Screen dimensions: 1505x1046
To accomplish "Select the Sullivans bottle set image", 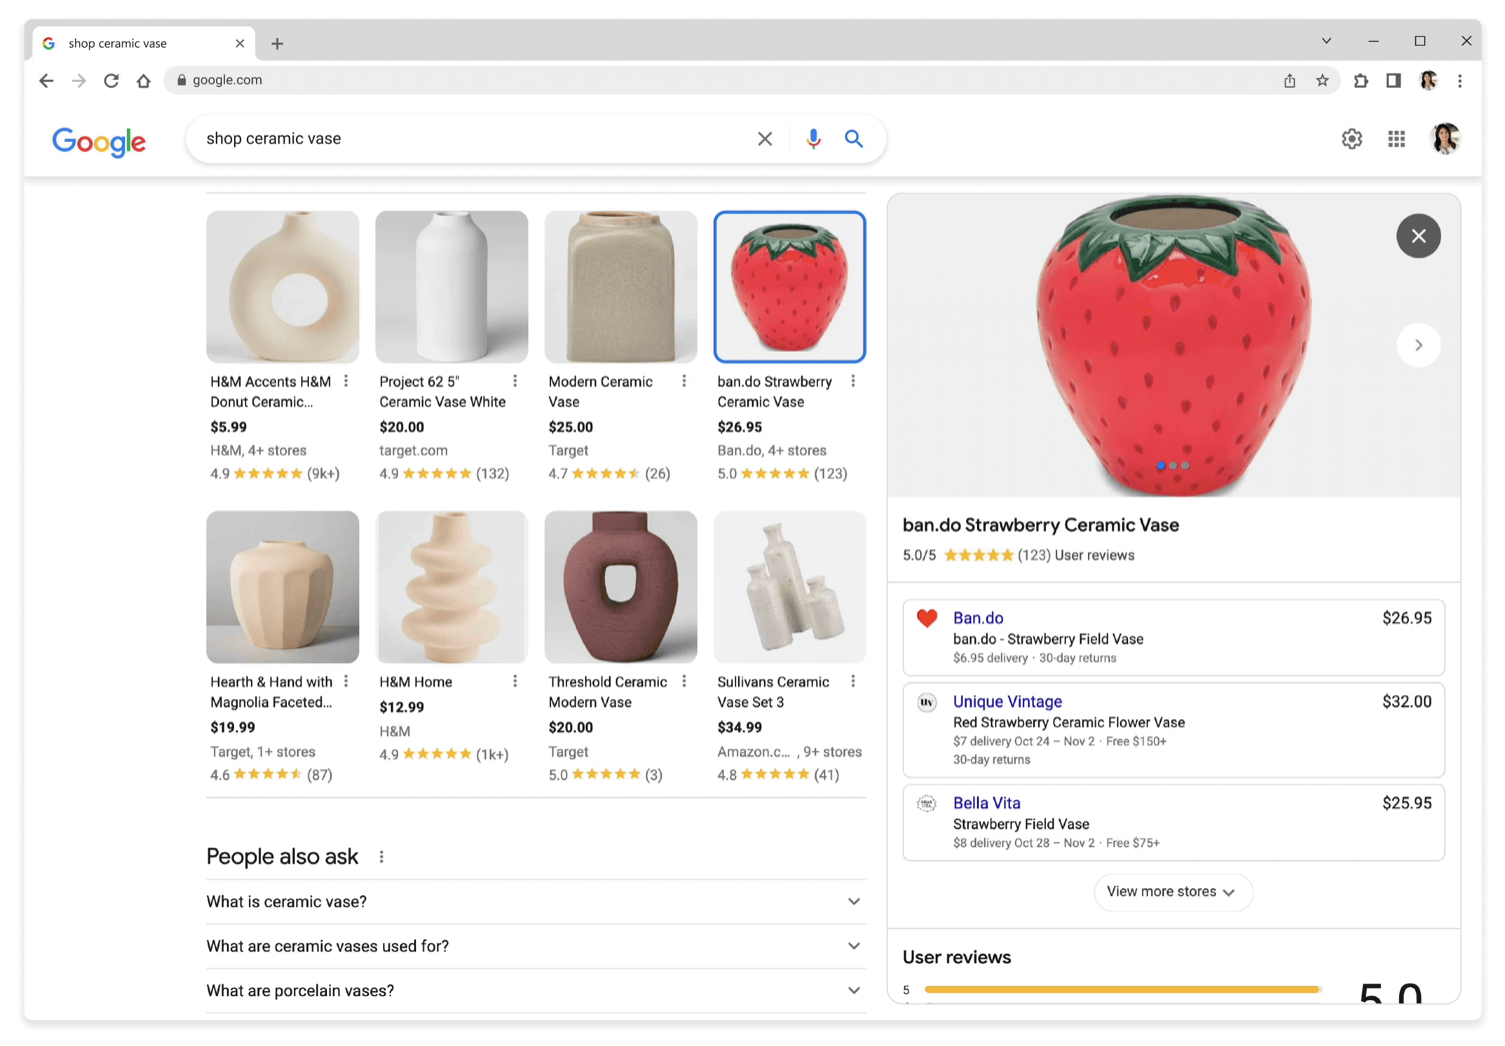I will click(x=790, y=587).
